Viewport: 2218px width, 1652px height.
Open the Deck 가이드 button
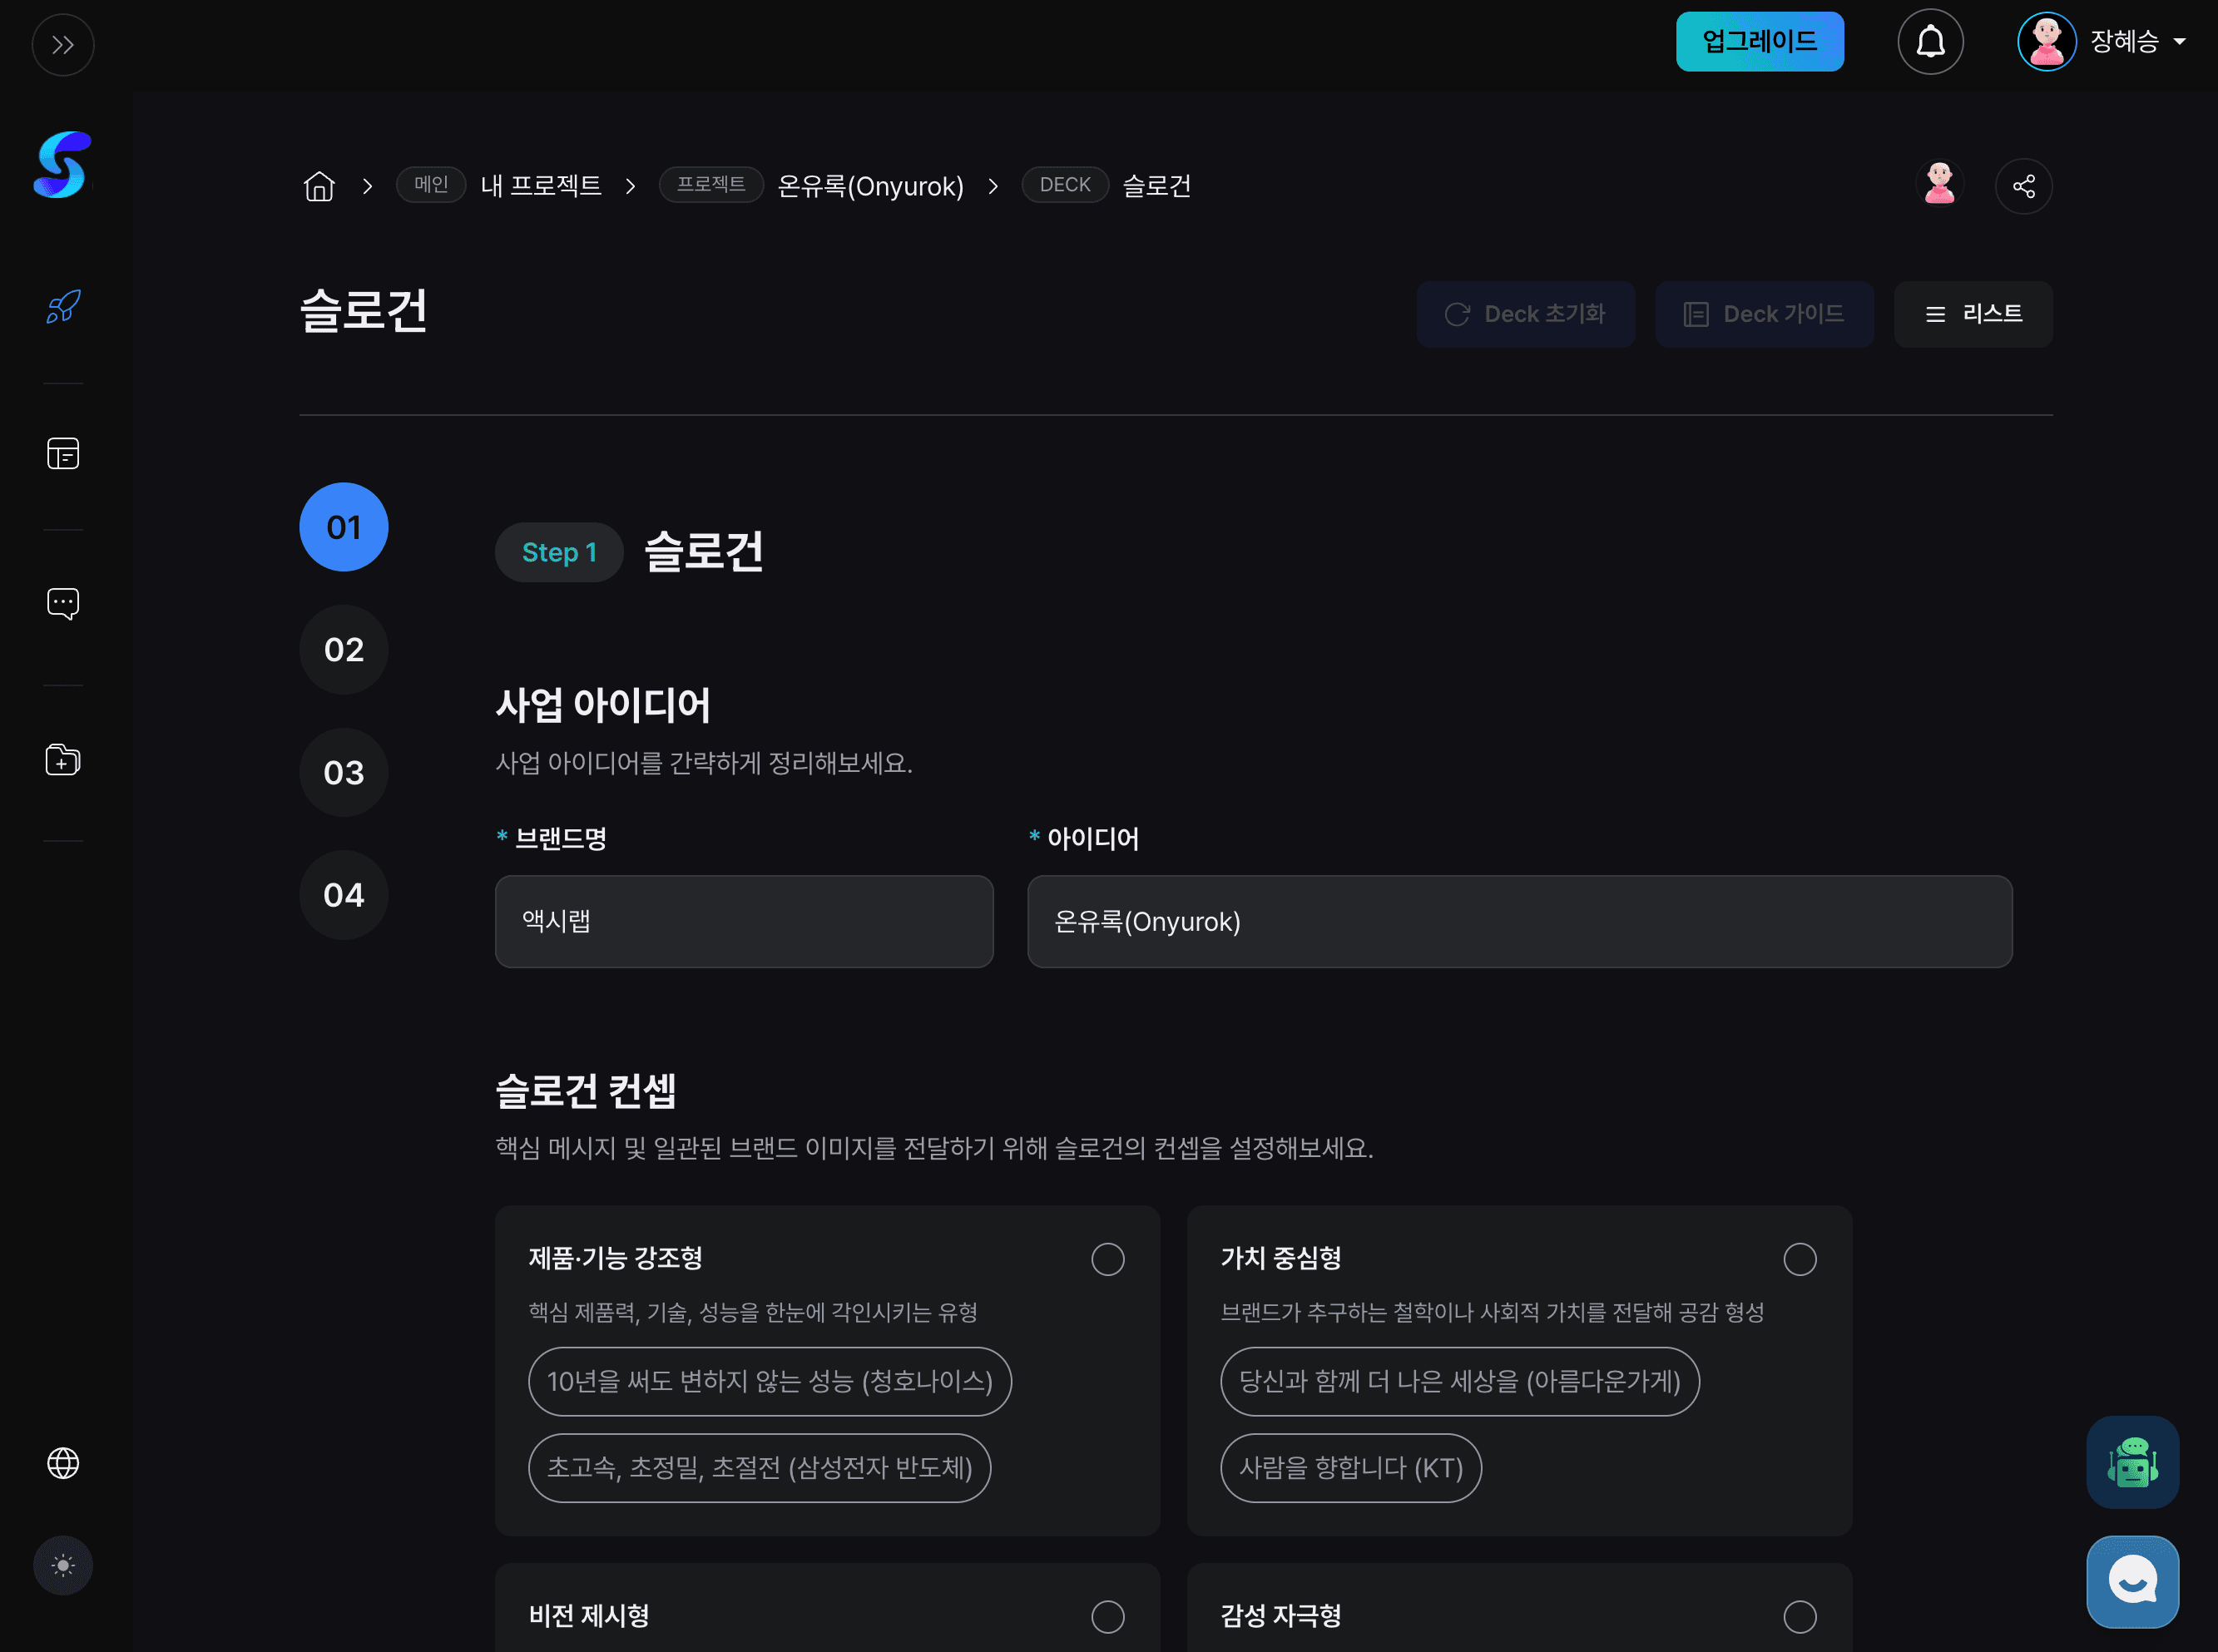1765,313
